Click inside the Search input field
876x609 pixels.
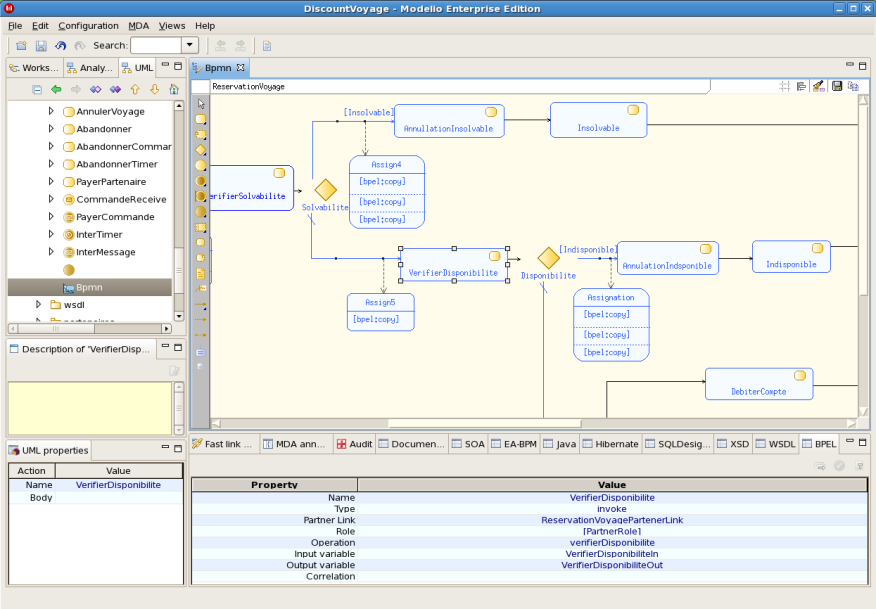tap(156, 45)
